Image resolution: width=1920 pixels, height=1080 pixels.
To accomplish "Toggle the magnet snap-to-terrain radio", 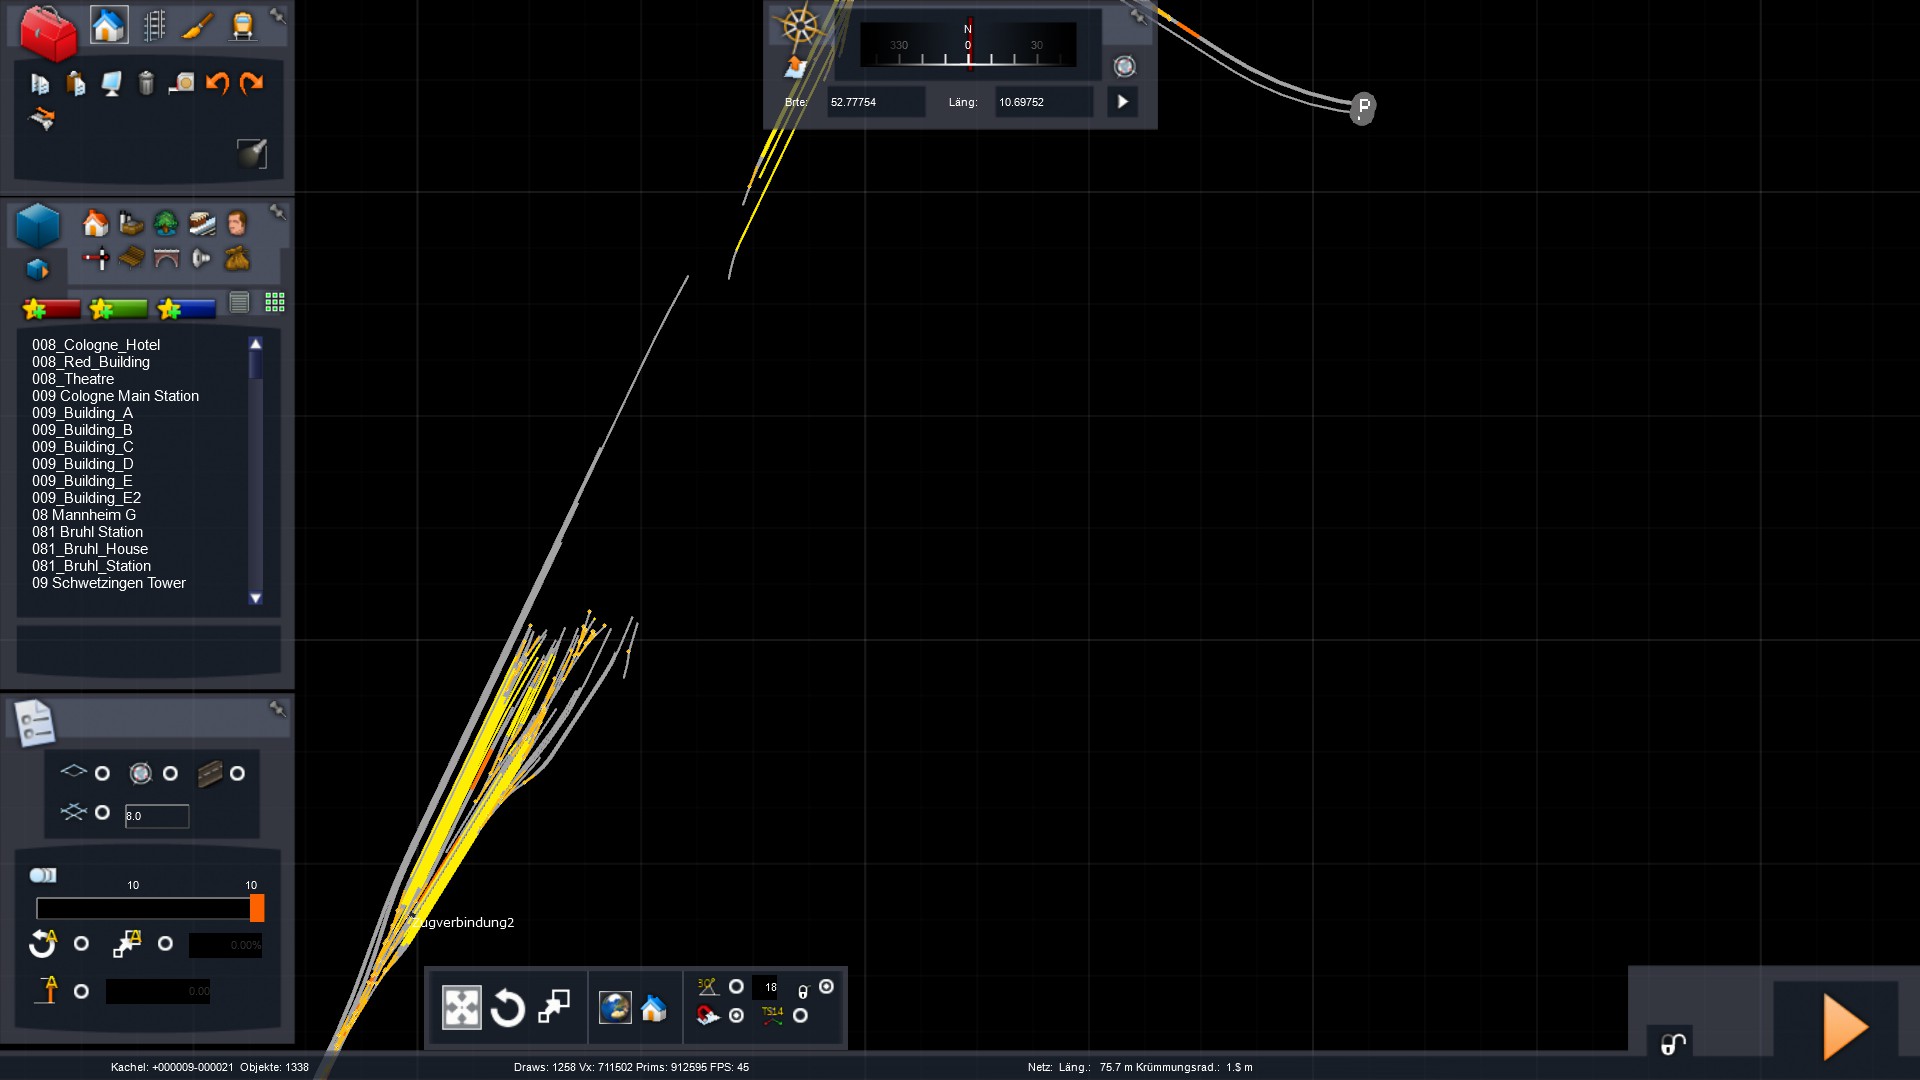I will coord(736,1016).
